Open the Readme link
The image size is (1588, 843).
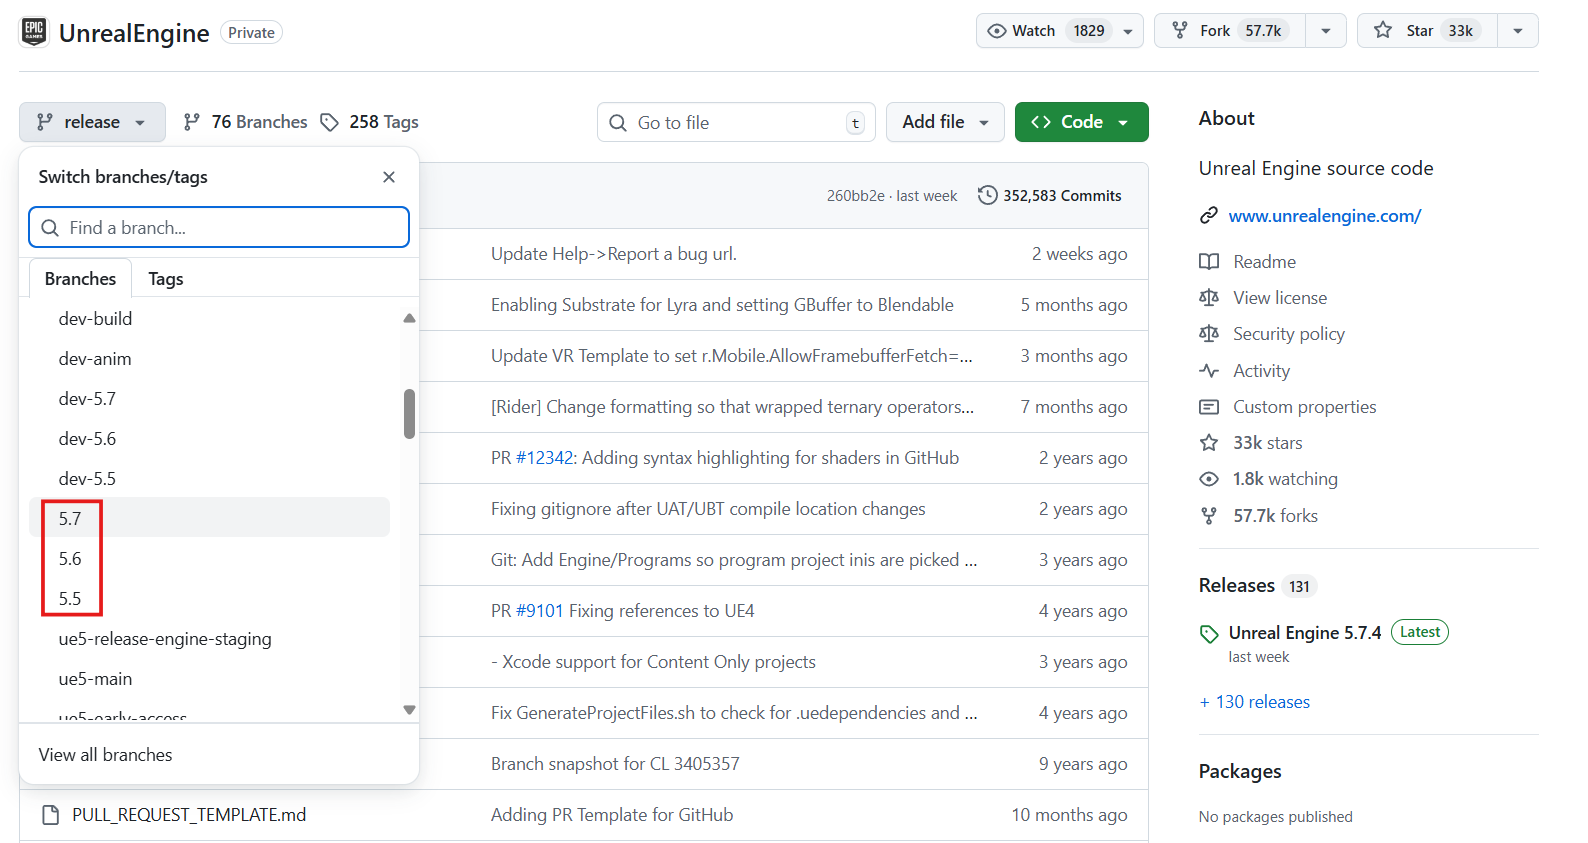(1264, 262)
